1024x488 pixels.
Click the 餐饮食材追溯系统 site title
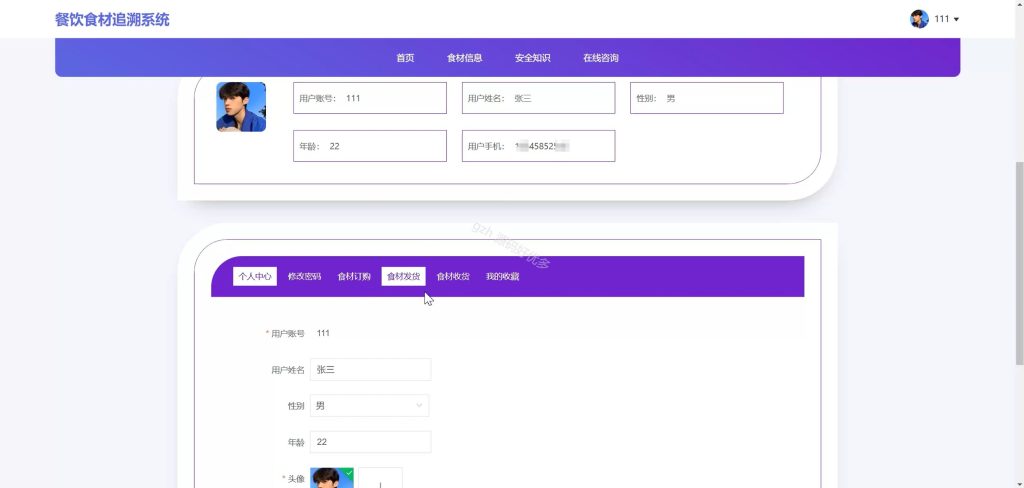(x=112, y=20)
